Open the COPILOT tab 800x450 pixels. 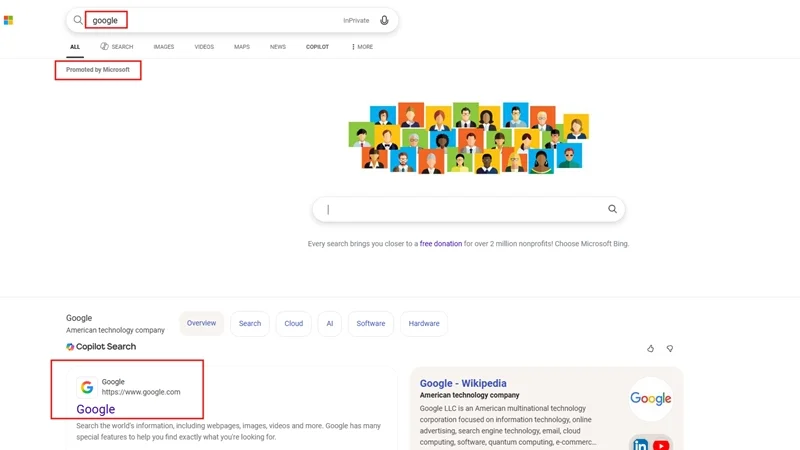[317, 47]
